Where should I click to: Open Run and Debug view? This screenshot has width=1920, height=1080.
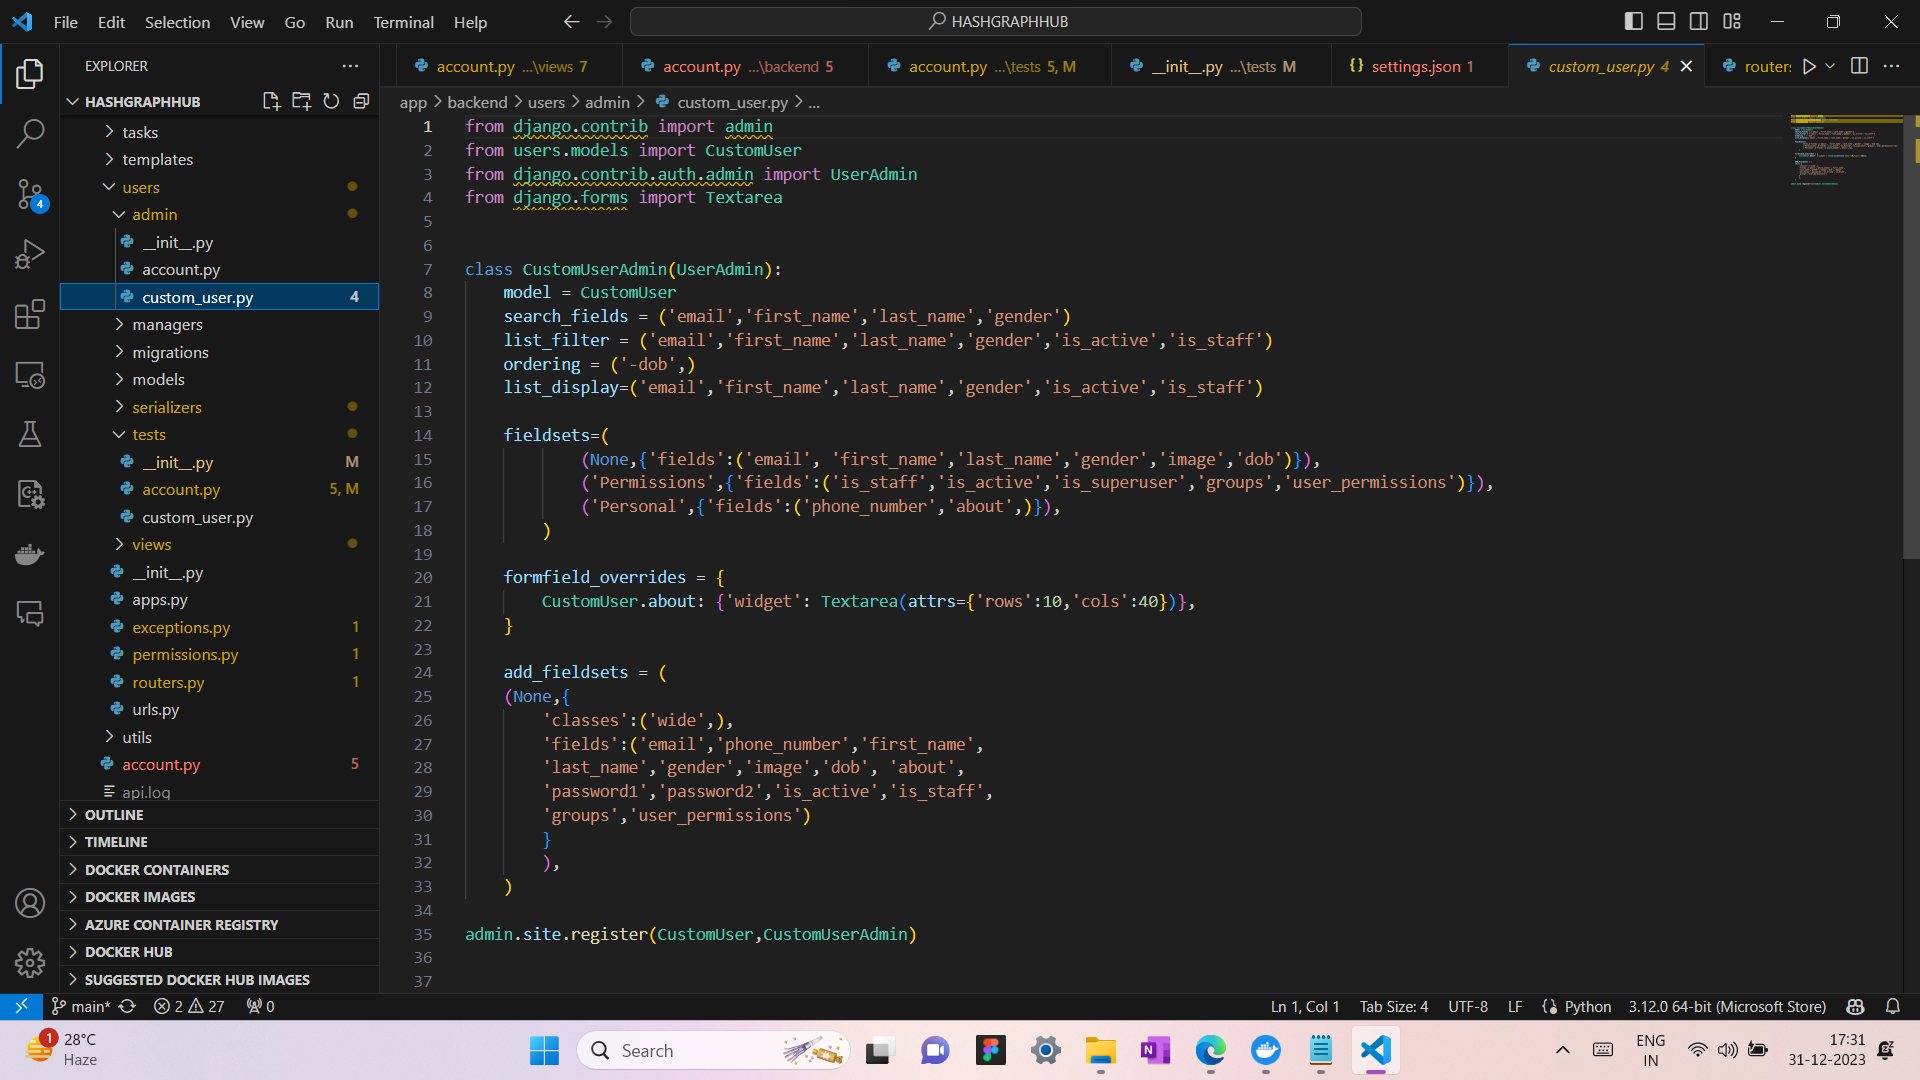pyautogui.click(x=30, y=254)
